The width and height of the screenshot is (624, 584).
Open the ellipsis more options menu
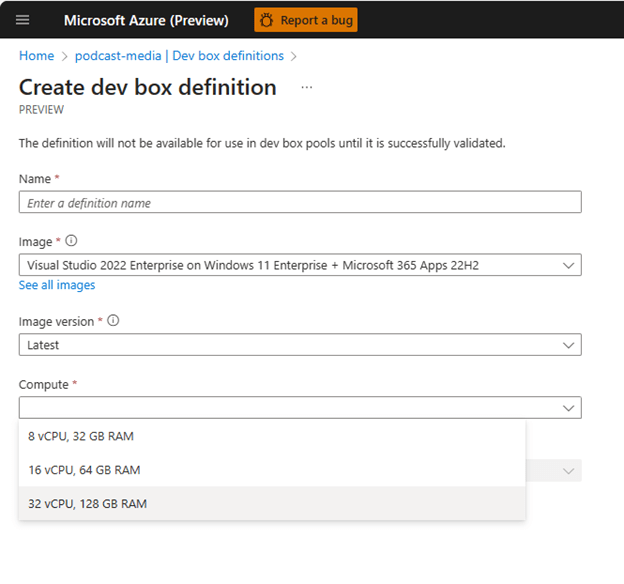pyautogui.click(x=307, y=87)
